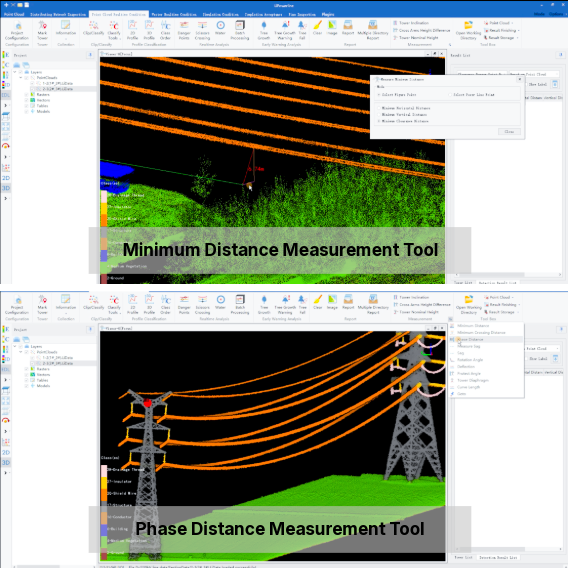The width and height of the screenshot is (568, 568).
Task: Open Working Directory in upper window
Action: click(468, 30)
